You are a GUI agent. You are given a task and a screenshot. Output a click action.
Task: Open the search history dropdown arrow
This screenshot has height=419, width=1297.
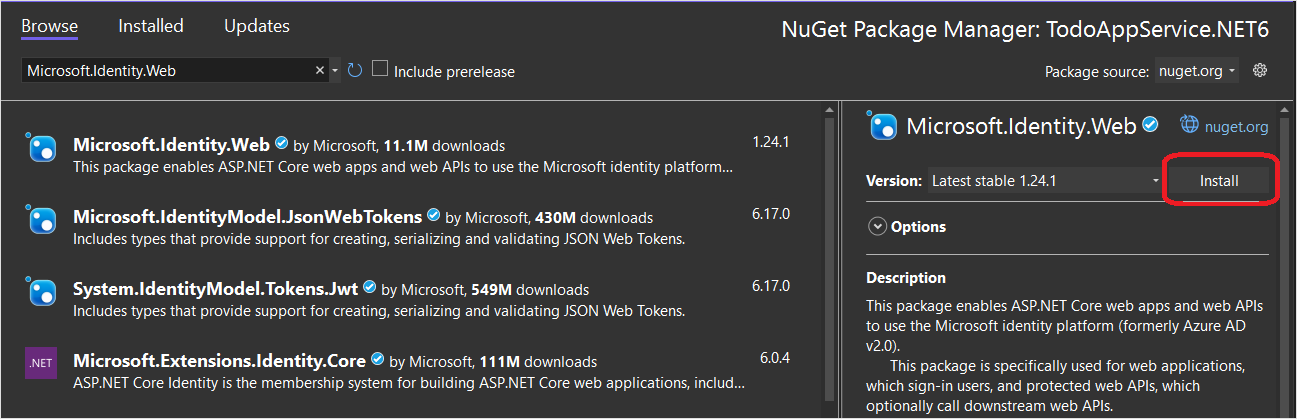pyautogui.click(x=335, y=71)
